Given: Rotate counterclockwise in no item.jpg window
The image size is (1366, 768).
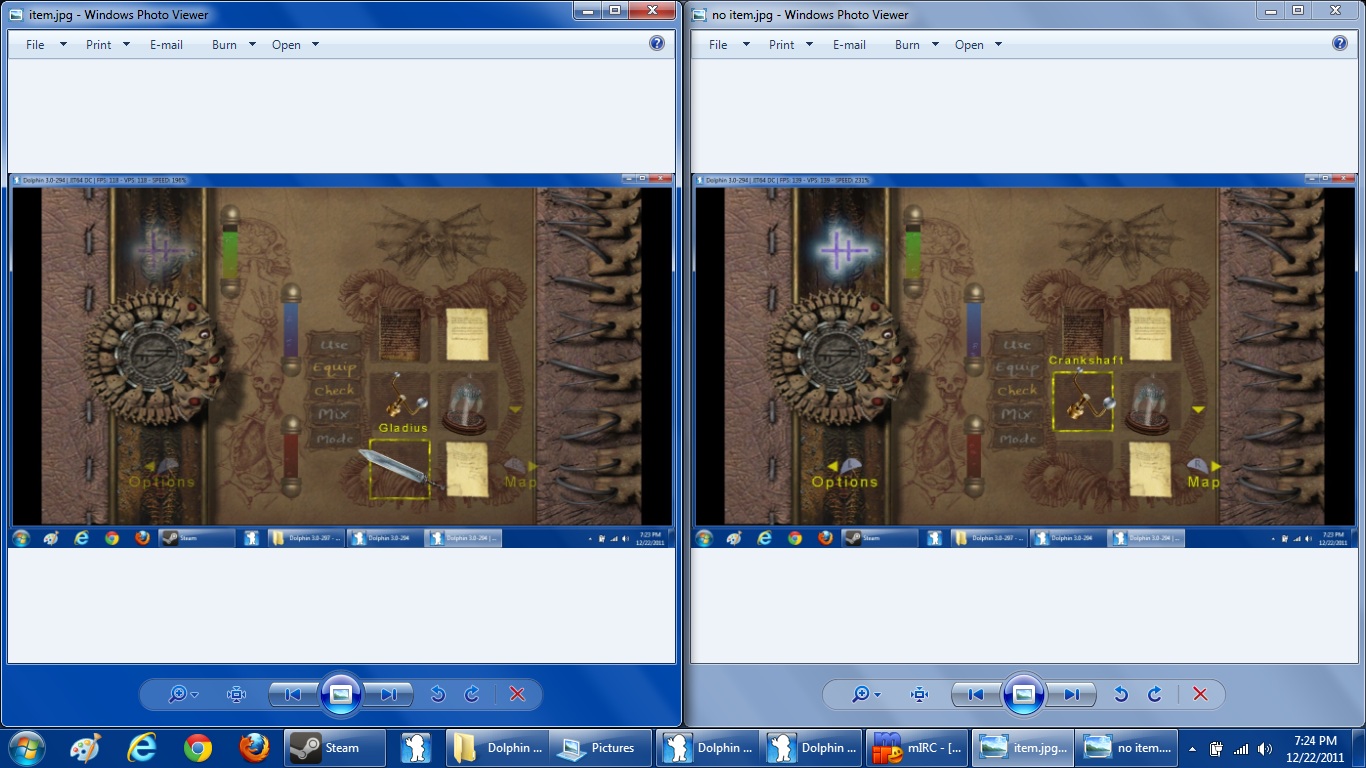Looking at the screenshot, I should pyautogui.click(x=1120, y=695).
